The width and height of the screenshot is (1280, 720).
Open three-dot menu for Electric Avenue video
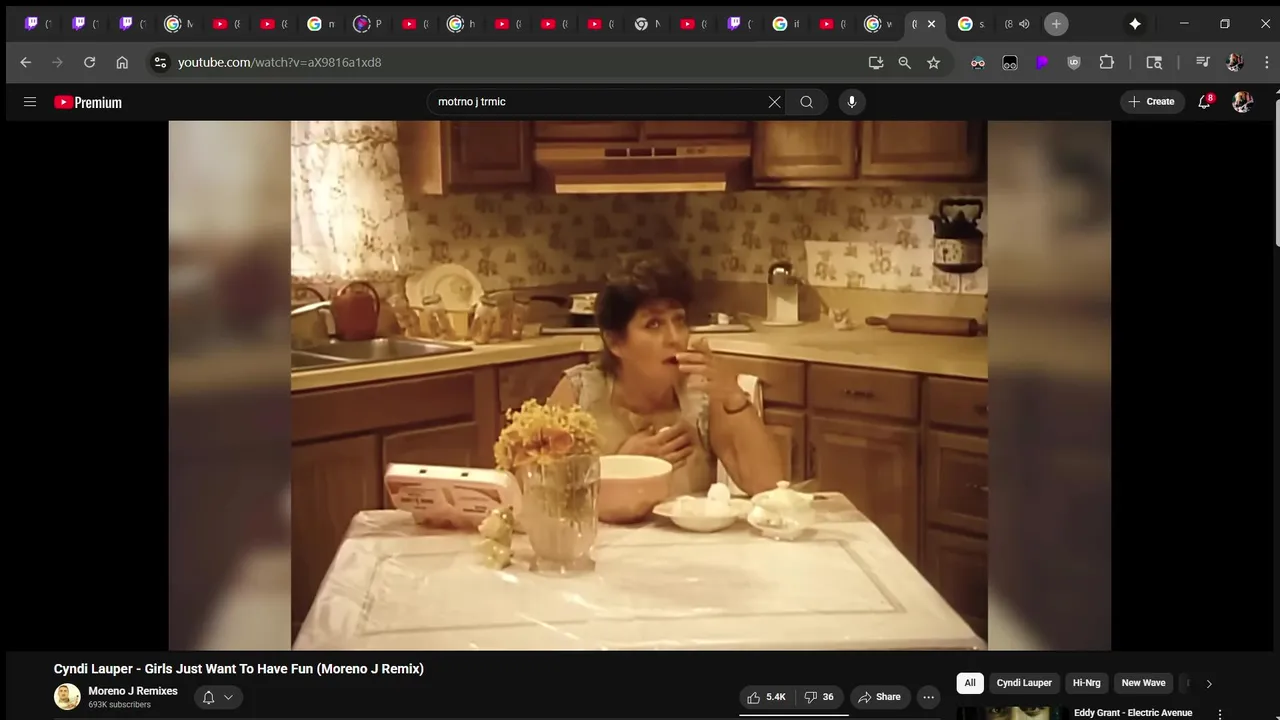(1220, 714)
